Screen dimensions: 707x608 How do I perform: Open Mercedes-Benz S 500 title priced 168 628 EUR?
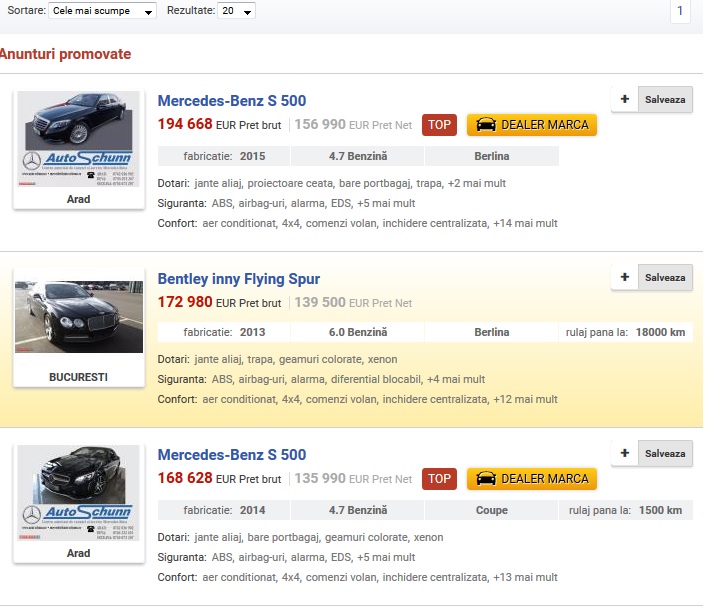[232, 455]
